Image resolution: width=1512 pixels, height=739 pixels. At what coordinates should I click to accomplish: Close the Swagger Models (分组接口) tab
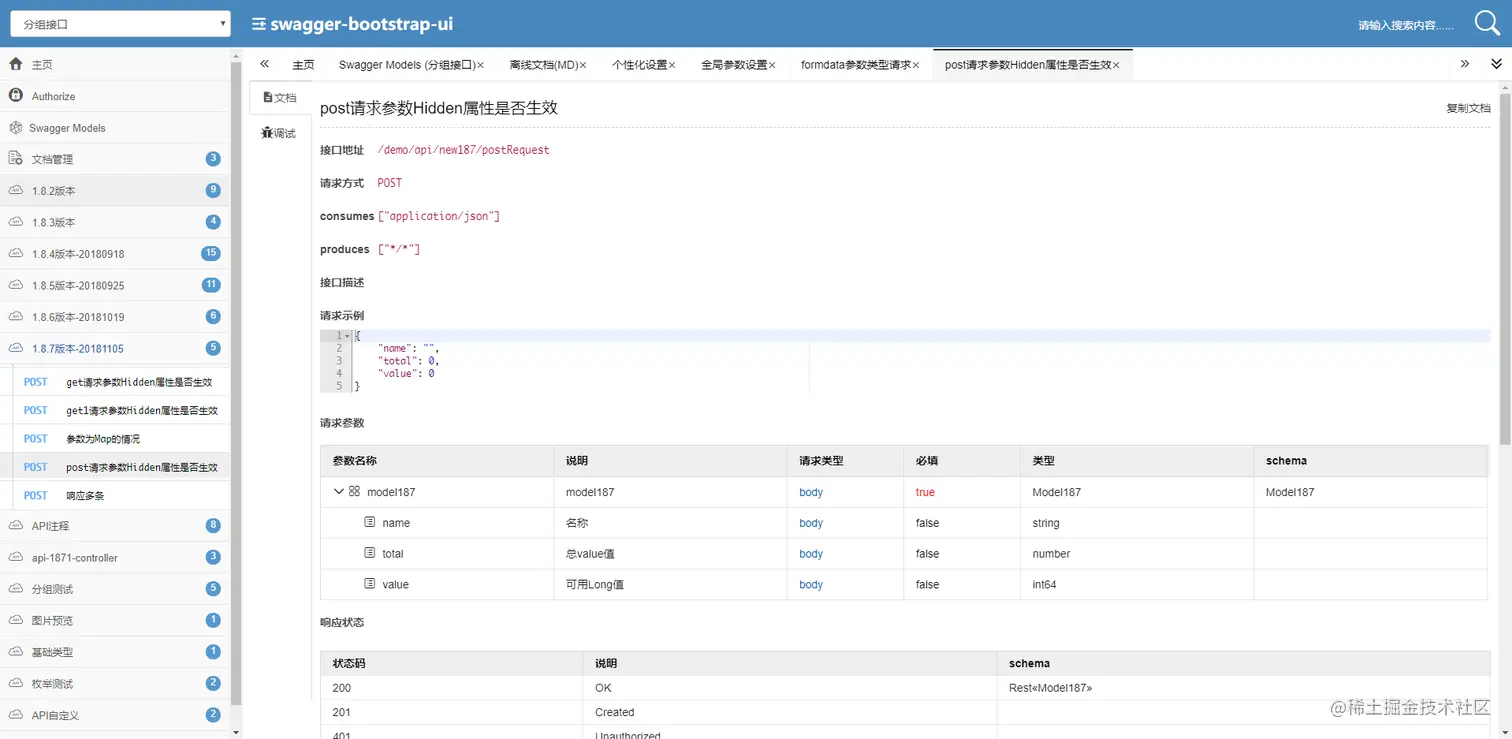point(480,65)
